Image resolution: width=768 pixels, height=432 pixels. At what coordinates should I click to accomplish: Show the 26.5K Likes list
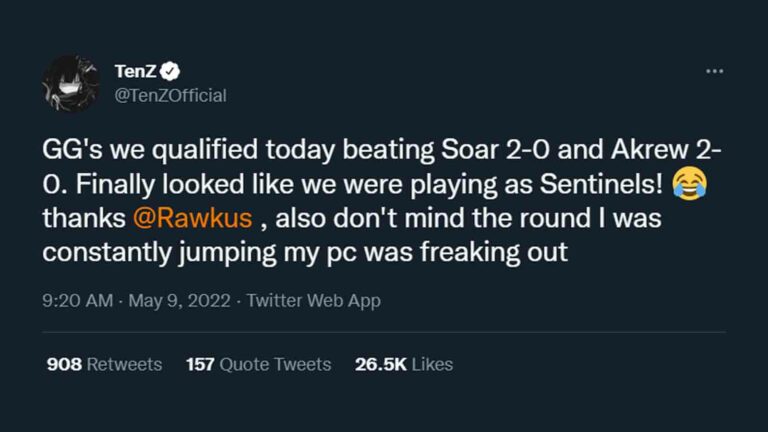[404, 364]
